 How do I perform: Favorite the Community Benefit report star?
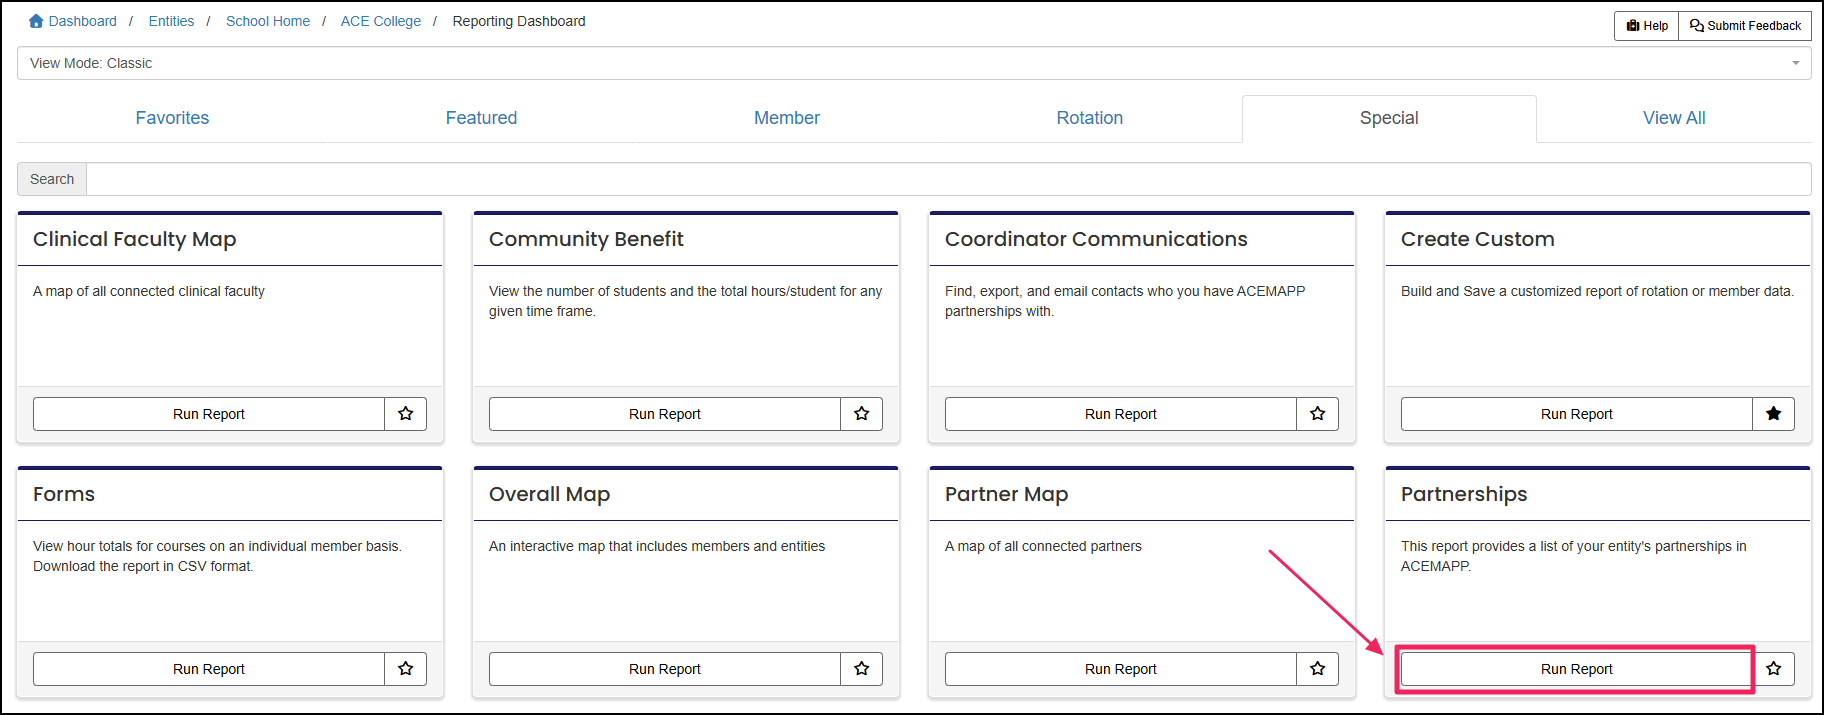862,414
